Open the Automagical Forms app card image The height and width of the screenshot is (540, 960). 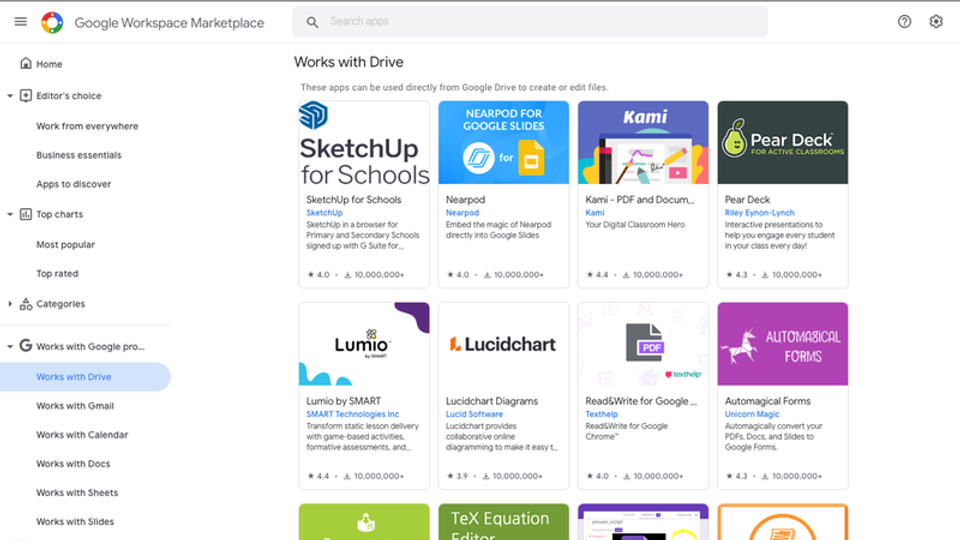tap(782, 344)
